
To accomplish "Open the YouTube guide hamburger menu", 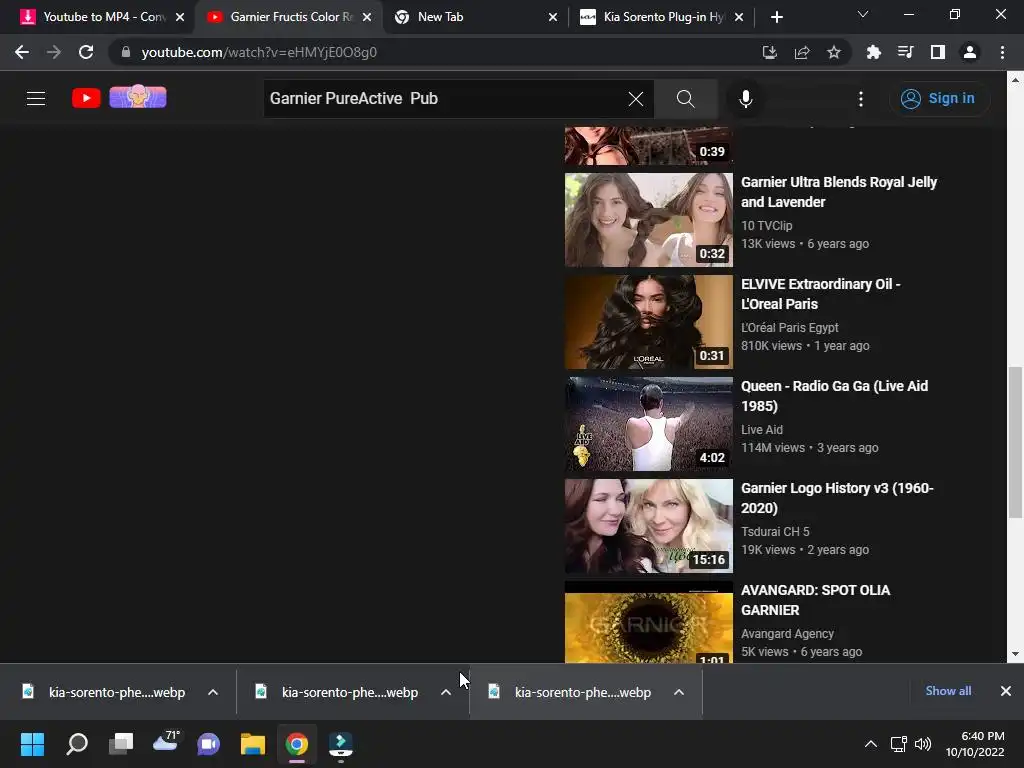I will tap(36, 99).
